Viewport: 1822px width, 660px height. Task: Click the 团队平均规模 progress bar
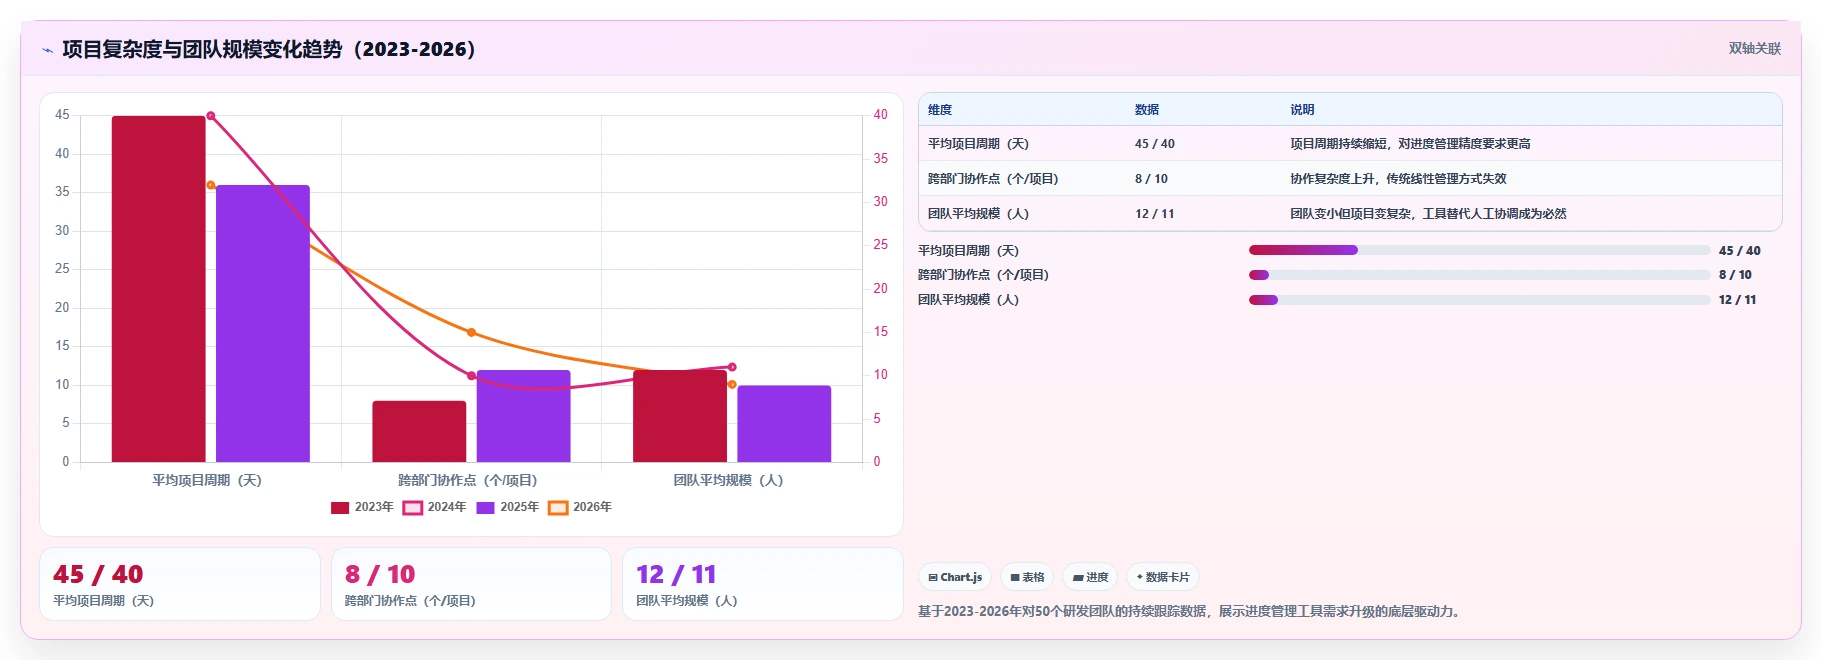1479,300
